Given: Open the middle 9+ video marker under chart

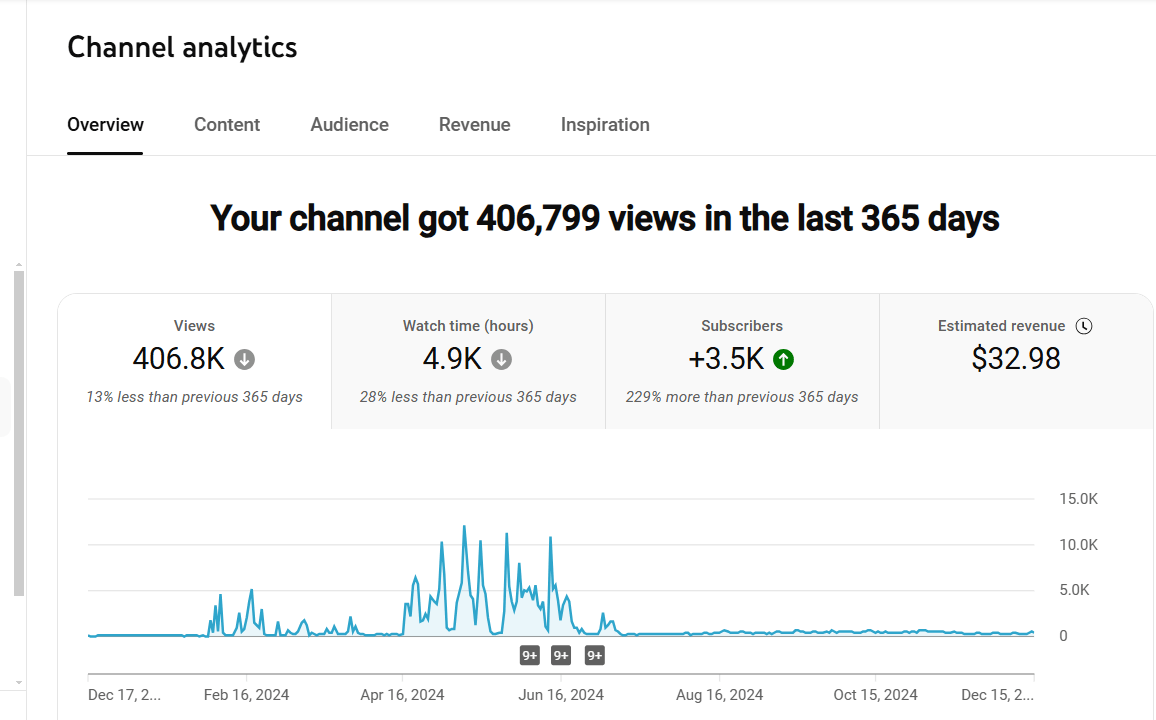Looking at the screenshot, I should 561,655.
